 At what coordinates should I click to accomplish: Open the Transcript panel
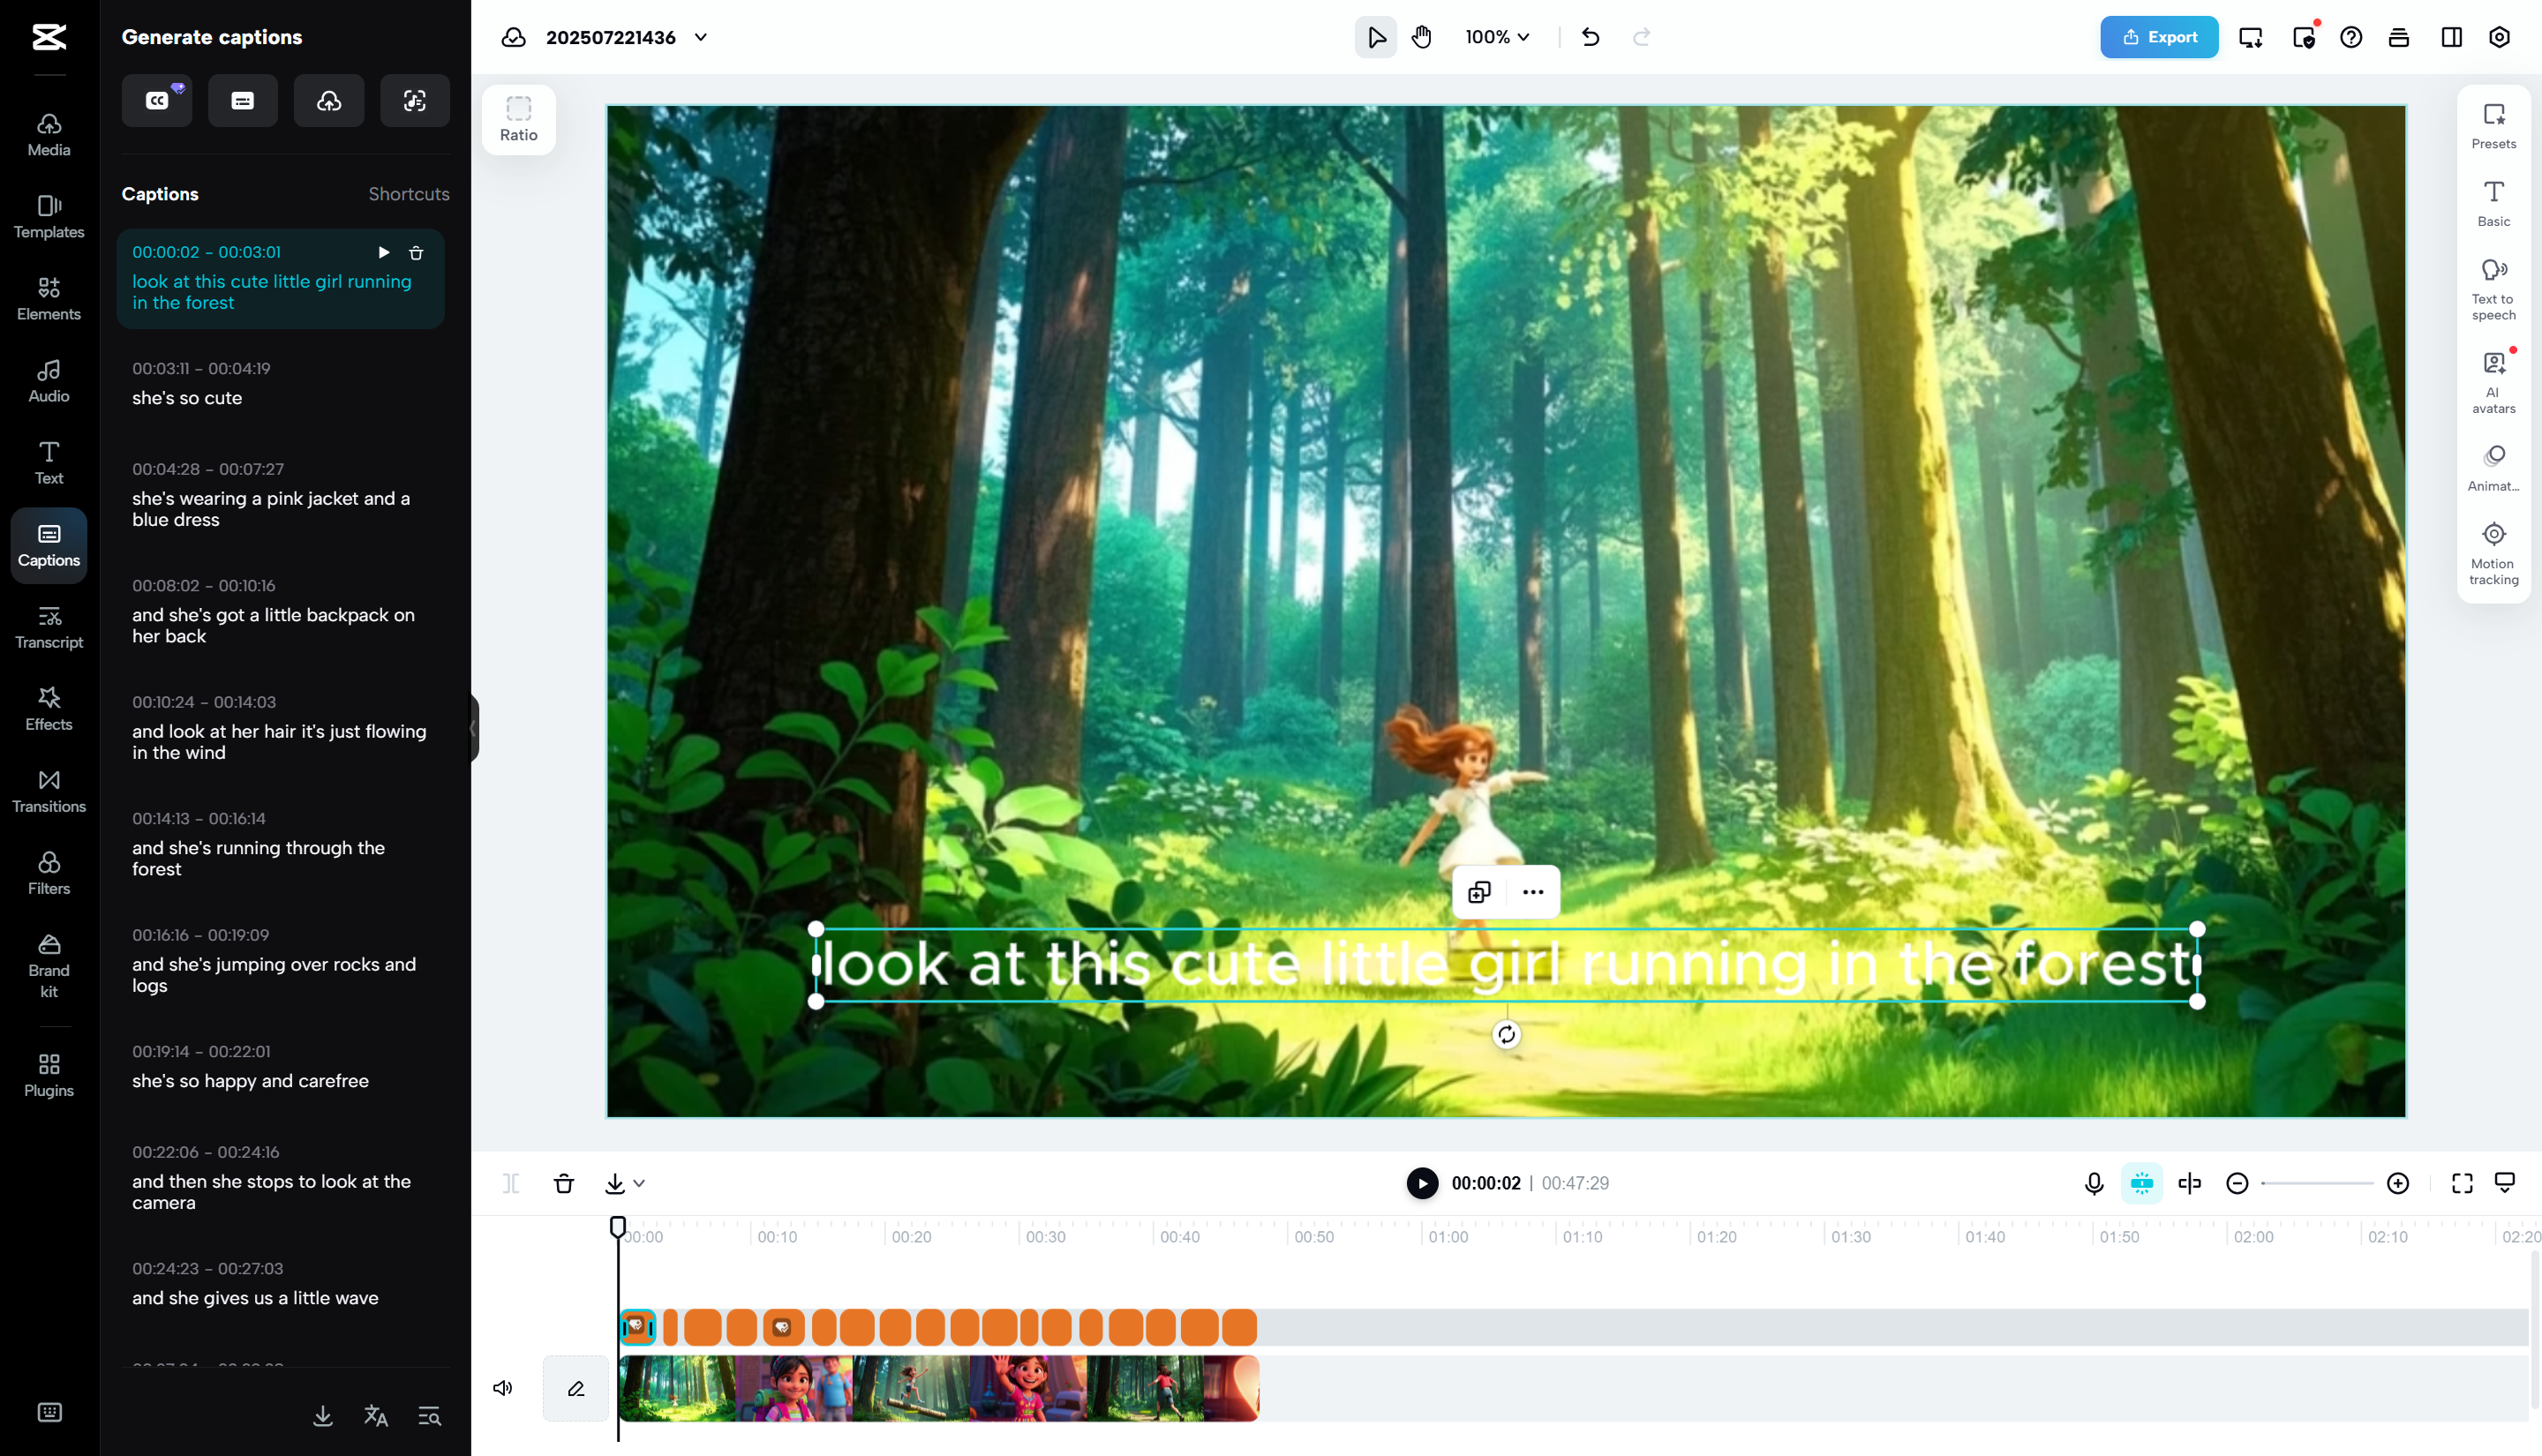click(x=48, y=627)
